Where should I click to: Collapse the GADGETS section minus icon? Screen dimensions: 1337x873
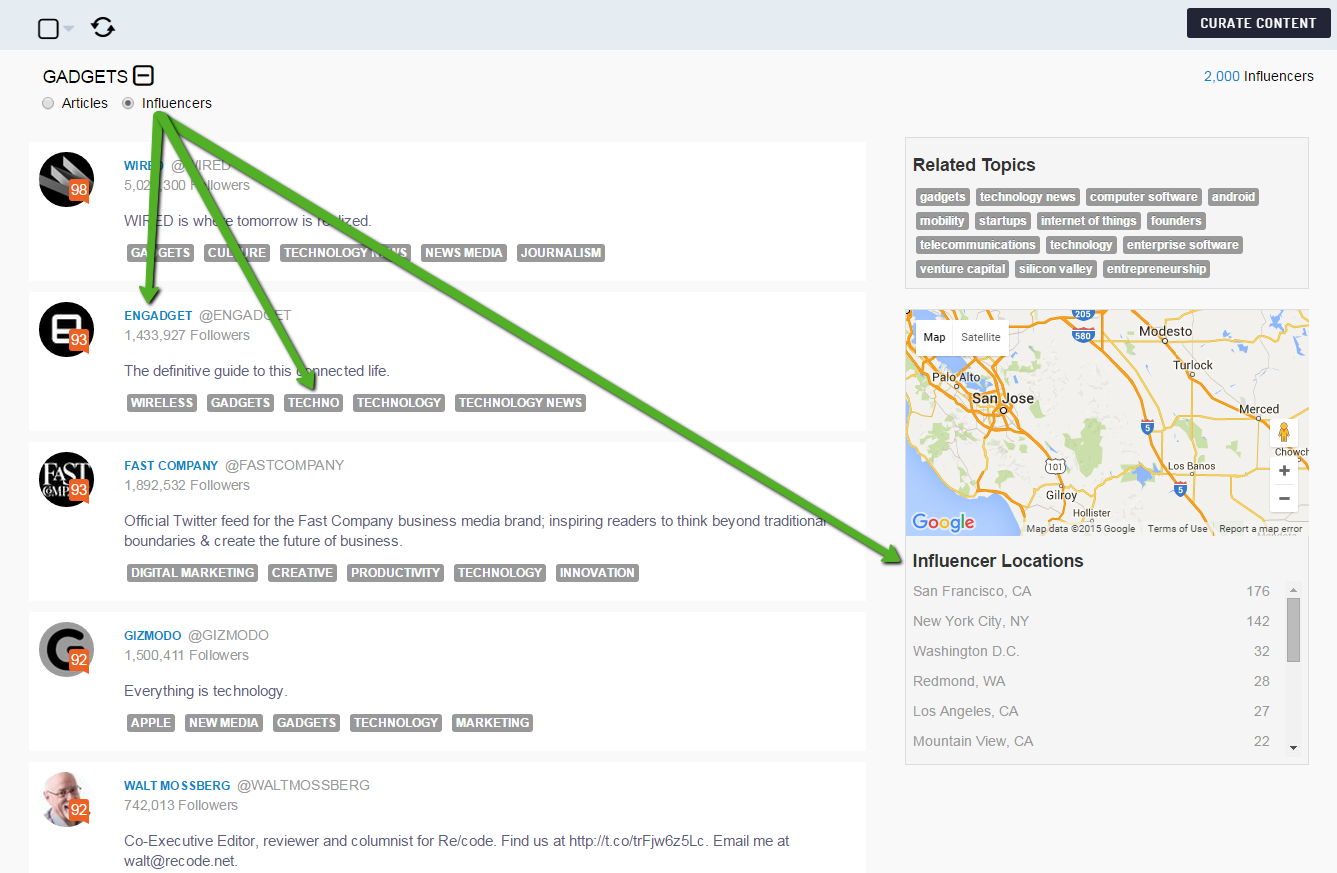click(144, 76)
